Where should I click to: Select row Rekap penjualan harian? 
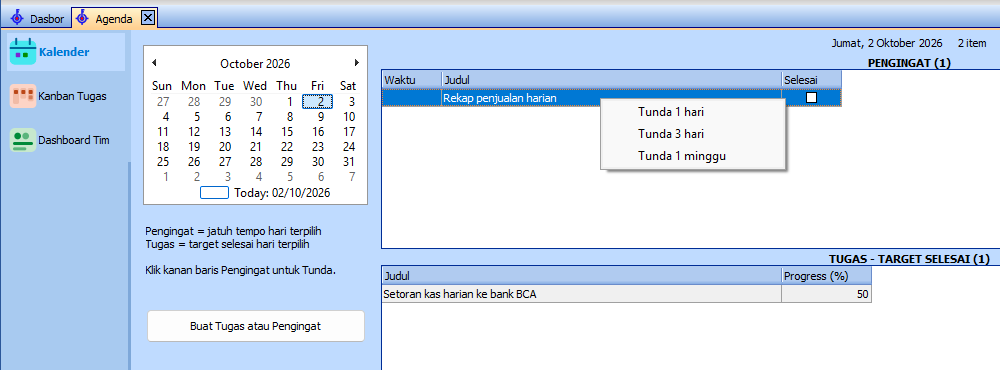pos(612,98)
